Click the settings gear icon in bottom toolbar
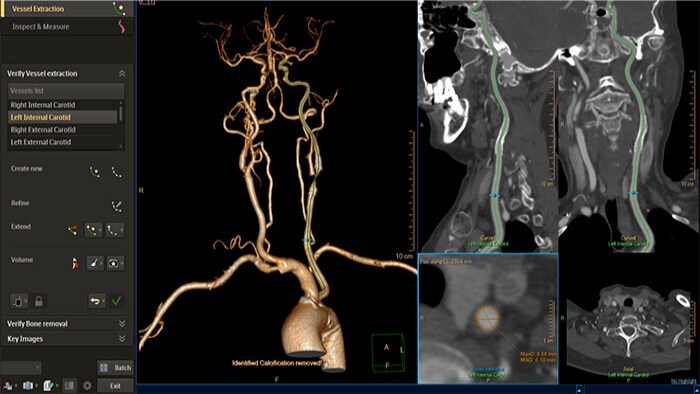The height and width of the screenshot is (394, 700). (87, 385)
